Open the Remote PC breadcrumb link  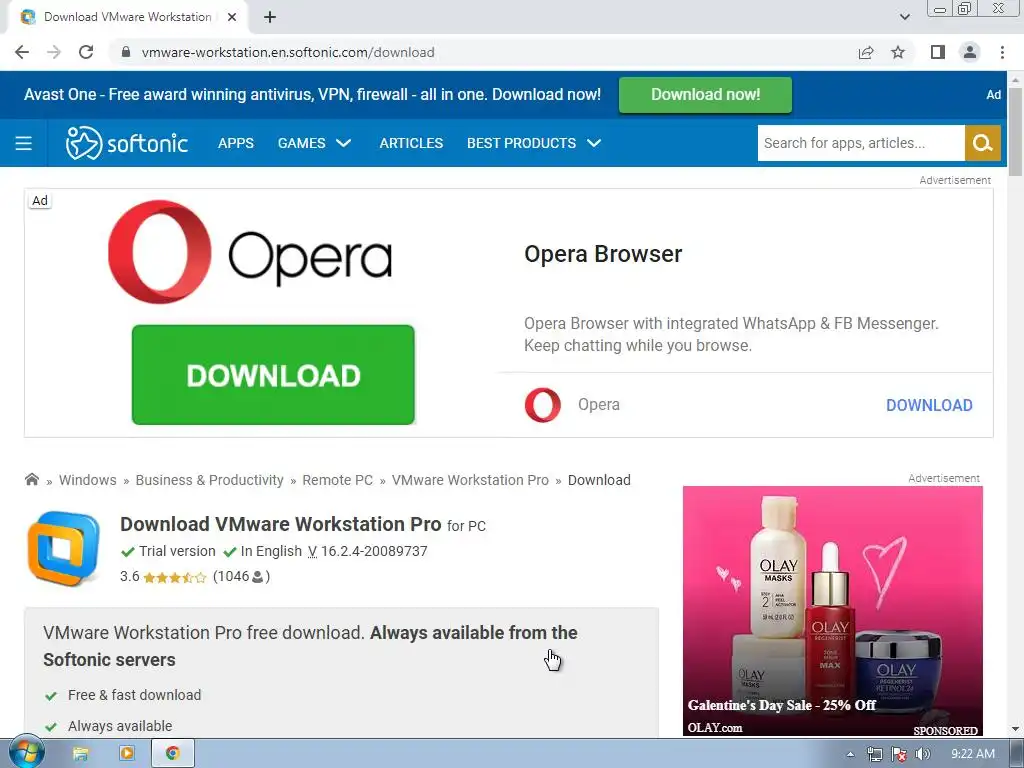tap(338, 480)
